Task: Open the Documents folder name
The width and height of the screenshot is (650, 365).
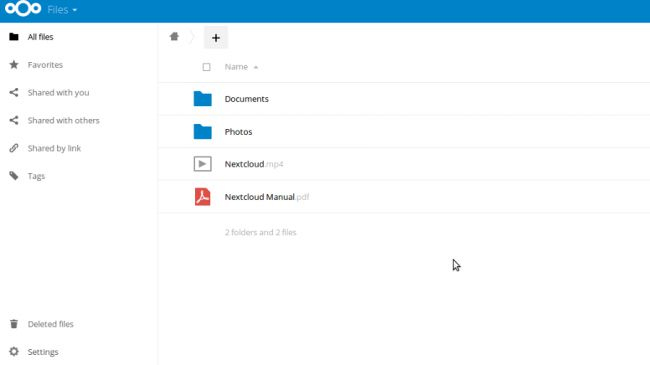Action: (x=247, y=99)
